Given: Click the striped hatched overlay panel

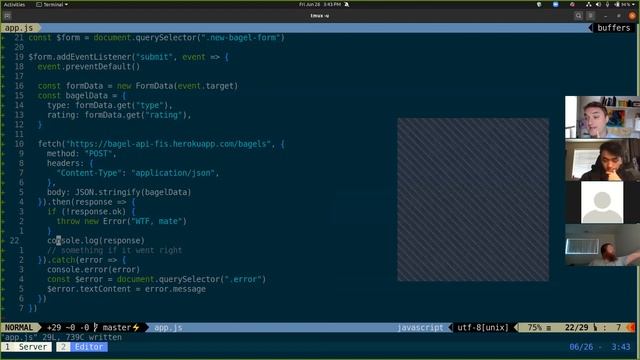Looking at the screenshot, I should coord(473,200).
